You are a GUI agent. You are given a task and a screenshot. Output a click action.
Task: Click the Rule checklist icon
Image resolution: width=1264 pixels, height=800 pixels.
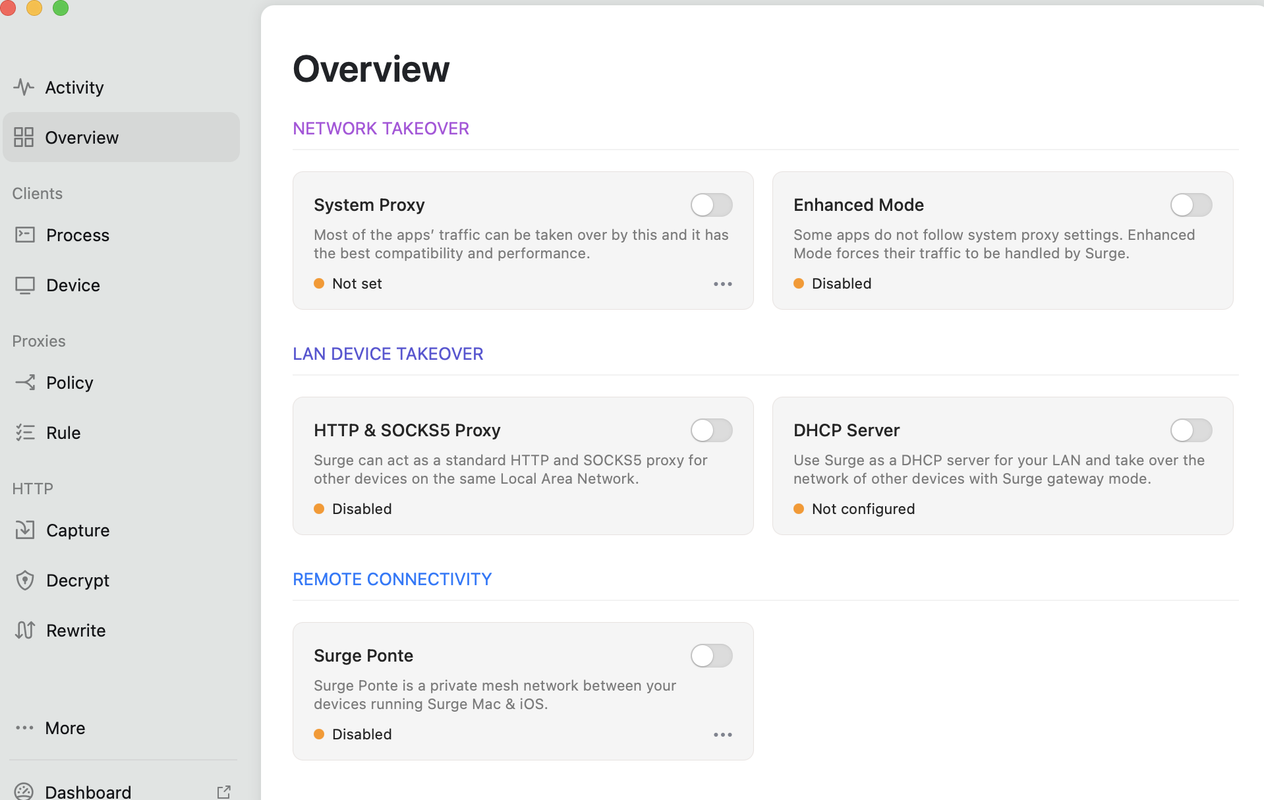pyautogui.click(x=25, y=432)
